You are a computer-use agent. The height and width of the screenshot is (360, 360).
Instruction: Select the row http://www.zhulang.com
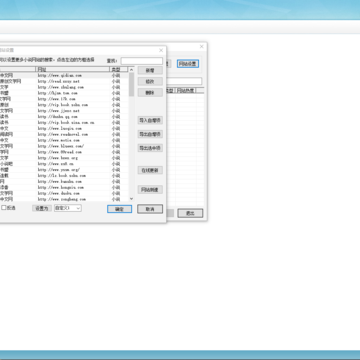click(x=63, y=87)
